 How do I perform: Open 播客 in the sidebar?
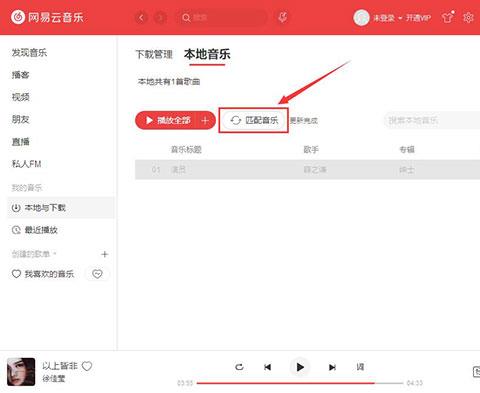(x=20, y=75)
